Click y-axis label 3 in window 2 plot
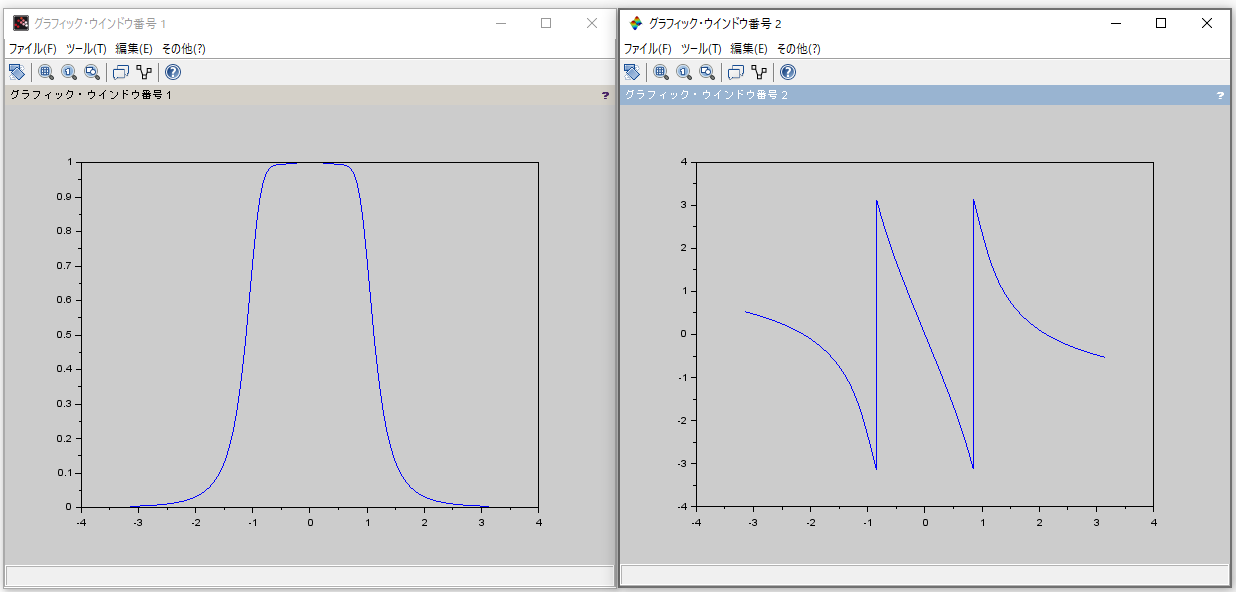 tap(683, 205)
